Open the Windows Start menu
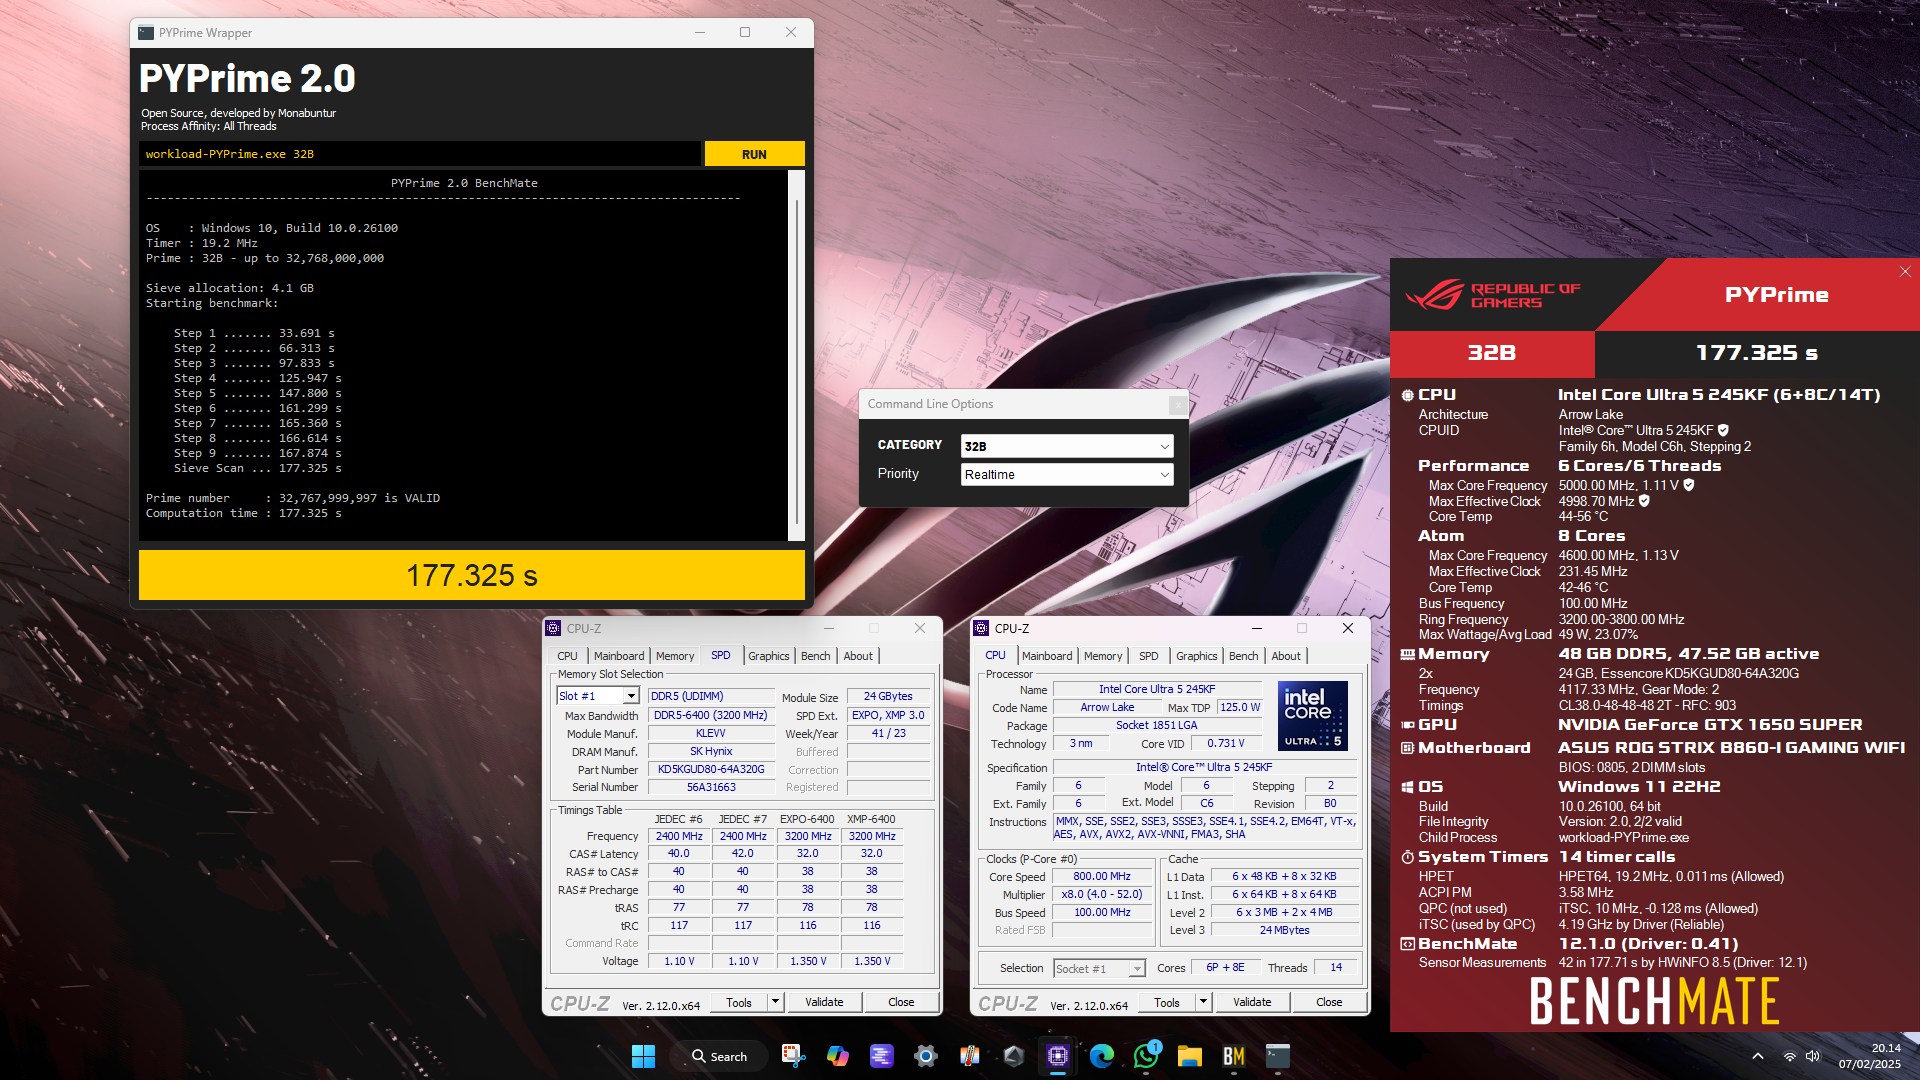Image resolution: width=1920 pixels, height=1080 pixels. click(x=643, y=1056)
